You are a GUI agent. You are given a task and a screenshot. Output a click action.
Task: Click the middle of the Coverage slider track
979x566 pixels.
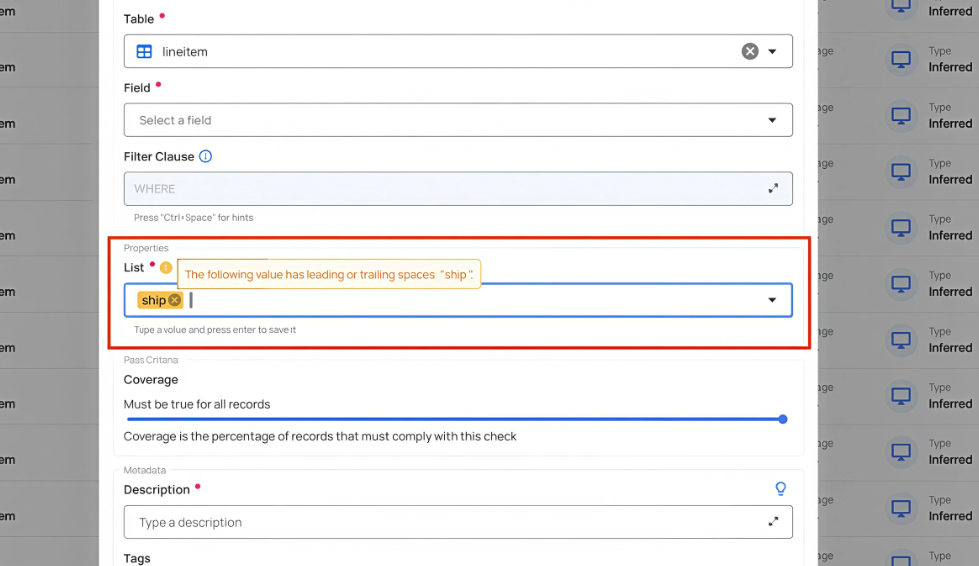(455, 419)
